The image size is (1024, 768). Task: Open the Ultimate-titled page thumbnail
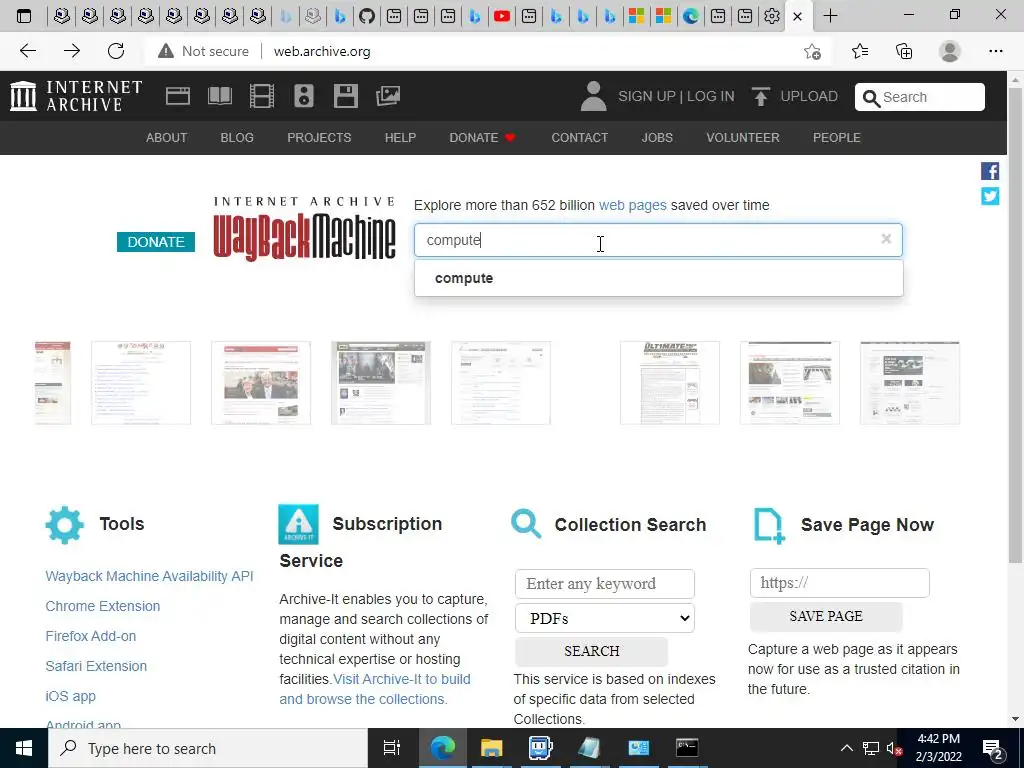pyautogui.click(x=669, y=383)
